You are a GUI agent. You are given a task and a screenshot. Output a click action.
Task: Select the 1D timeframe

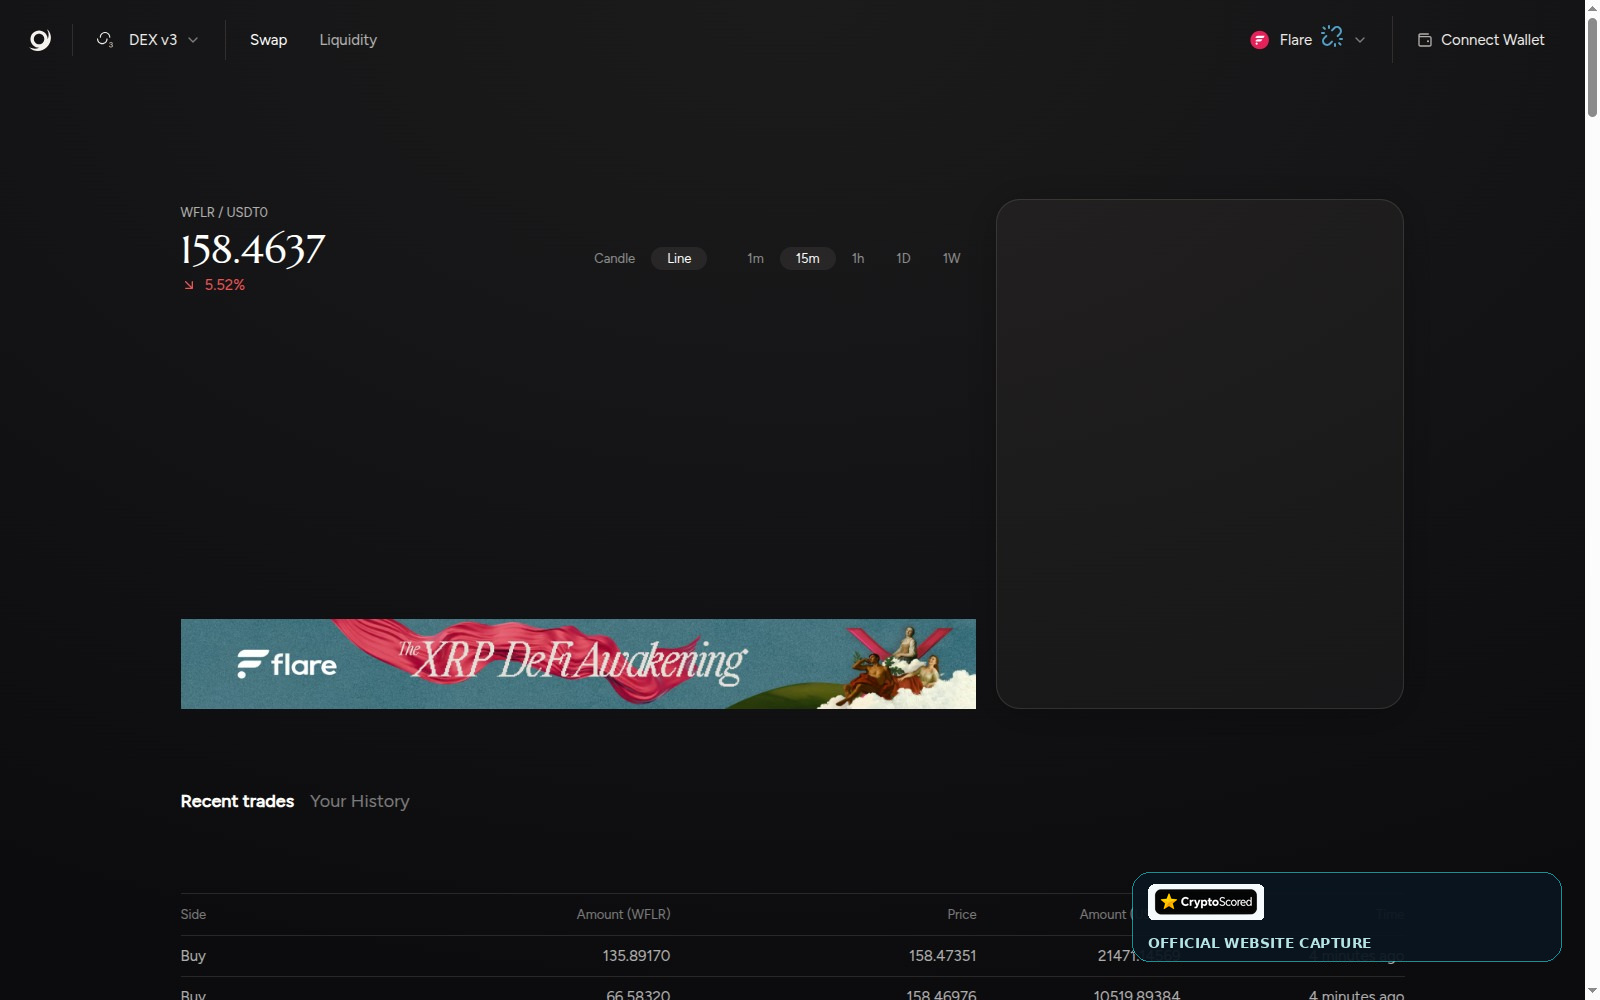(903, 258)
